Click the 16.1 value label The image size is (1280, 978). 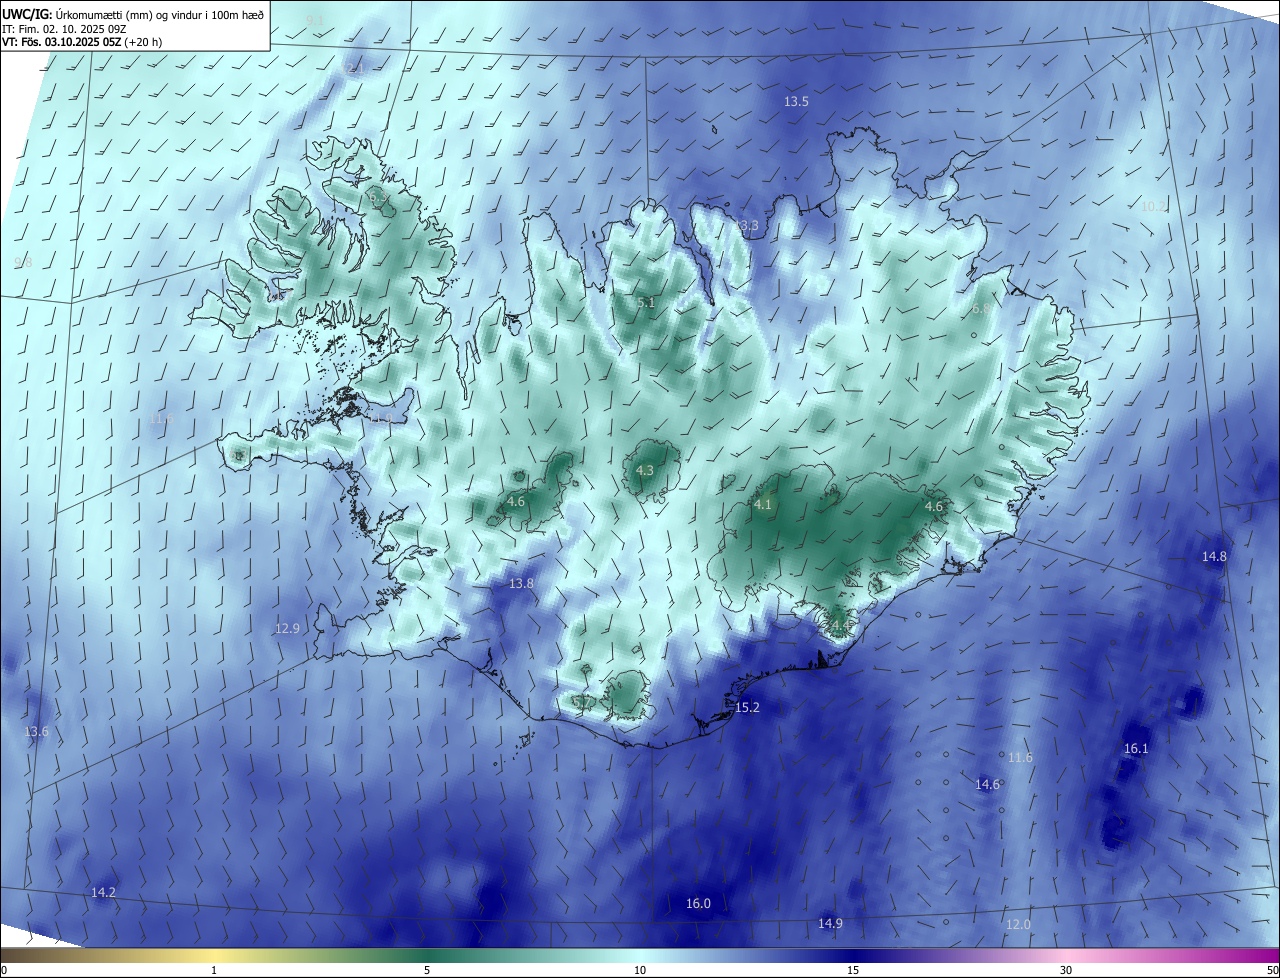[x=1136, y=748]
